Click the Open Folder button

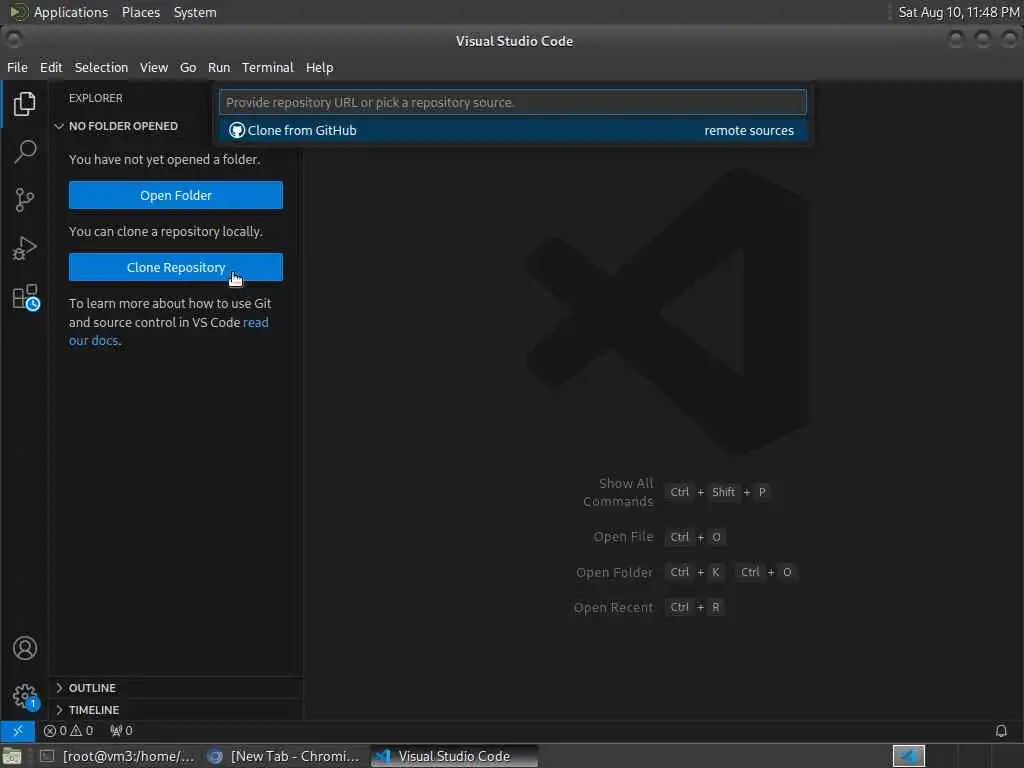click(x=176, y=195)
